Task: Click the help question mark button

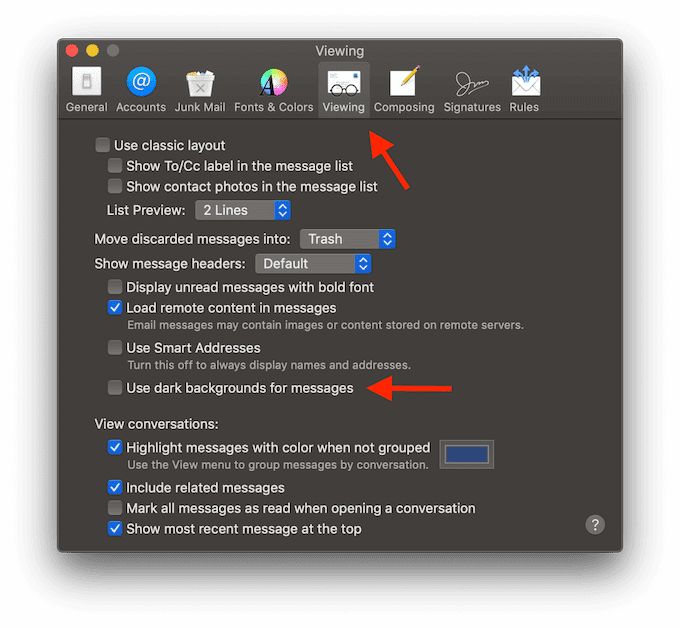Action: tap(595, 525)
